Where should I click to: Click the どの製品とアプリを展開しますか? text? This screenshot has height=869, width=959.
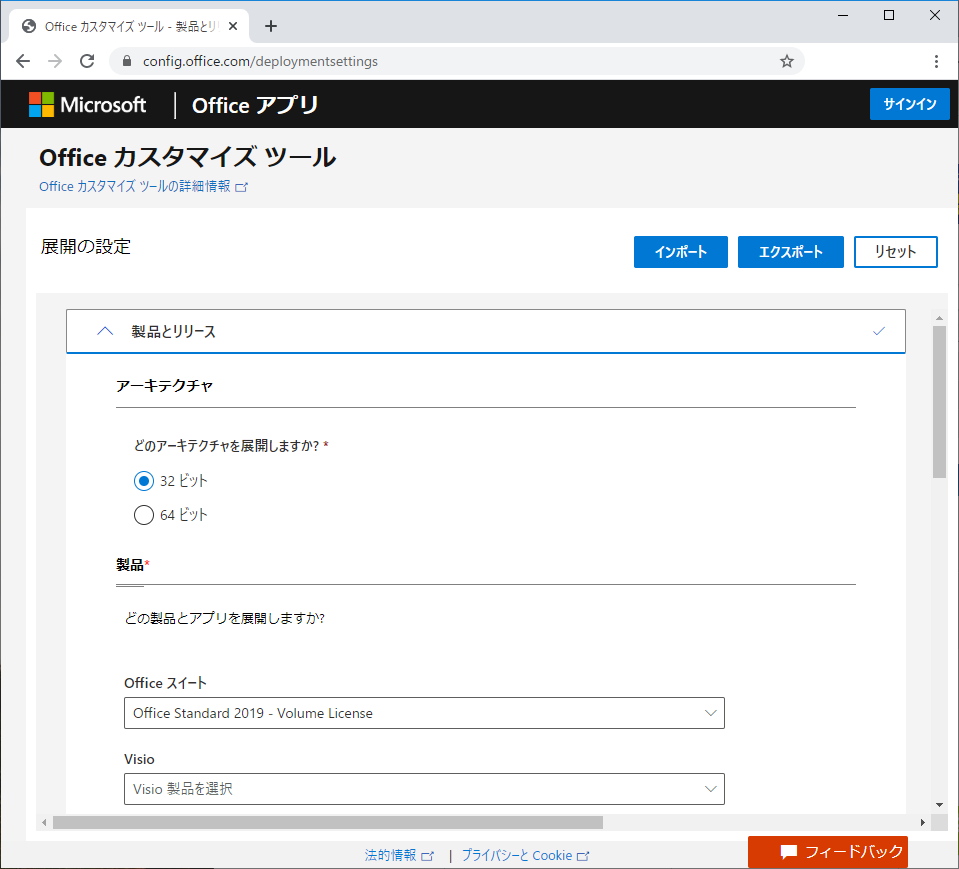pyautogui.click(x=224, y=618)
